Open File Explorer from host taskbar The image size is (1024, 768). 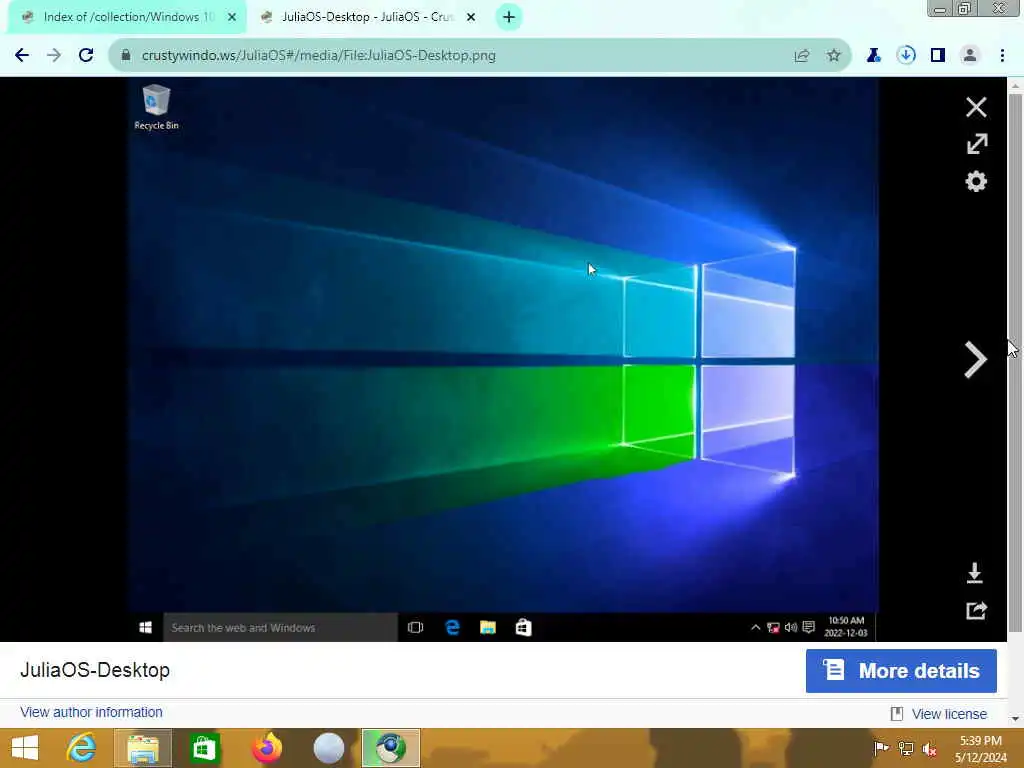(142, 748)
